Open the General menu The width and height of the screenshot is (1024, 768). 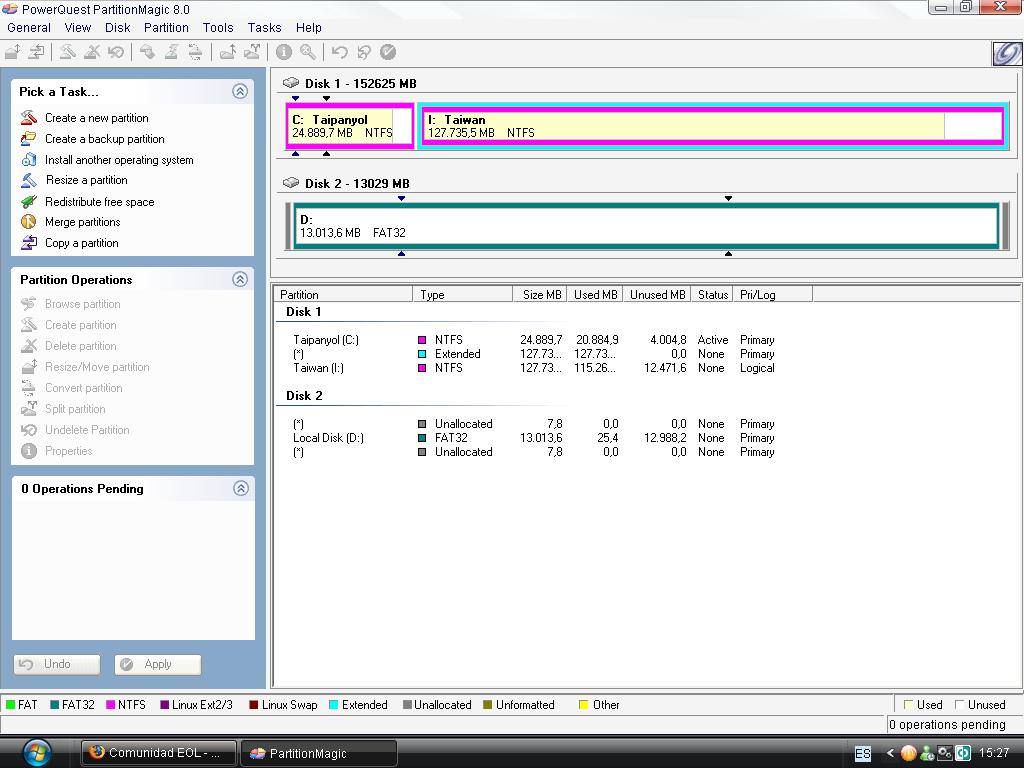[x=29, y=27]
